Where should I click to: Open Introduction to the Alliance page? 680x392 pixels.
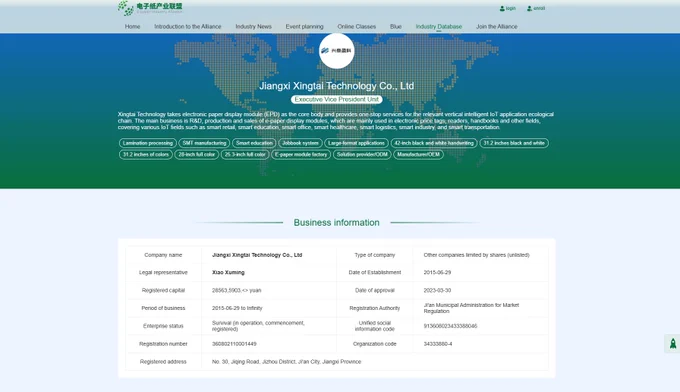[188, 26]
